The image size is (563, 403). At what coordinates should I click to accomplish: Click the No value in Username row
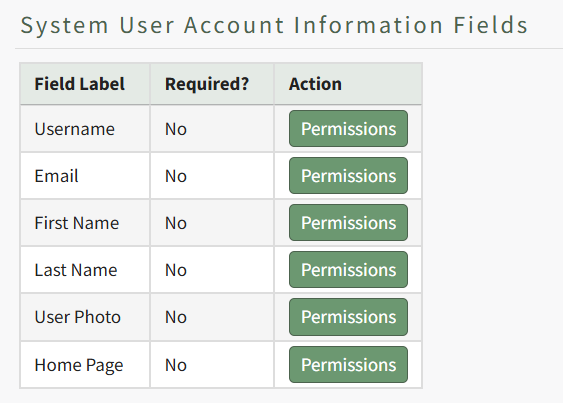click(176, 129)
